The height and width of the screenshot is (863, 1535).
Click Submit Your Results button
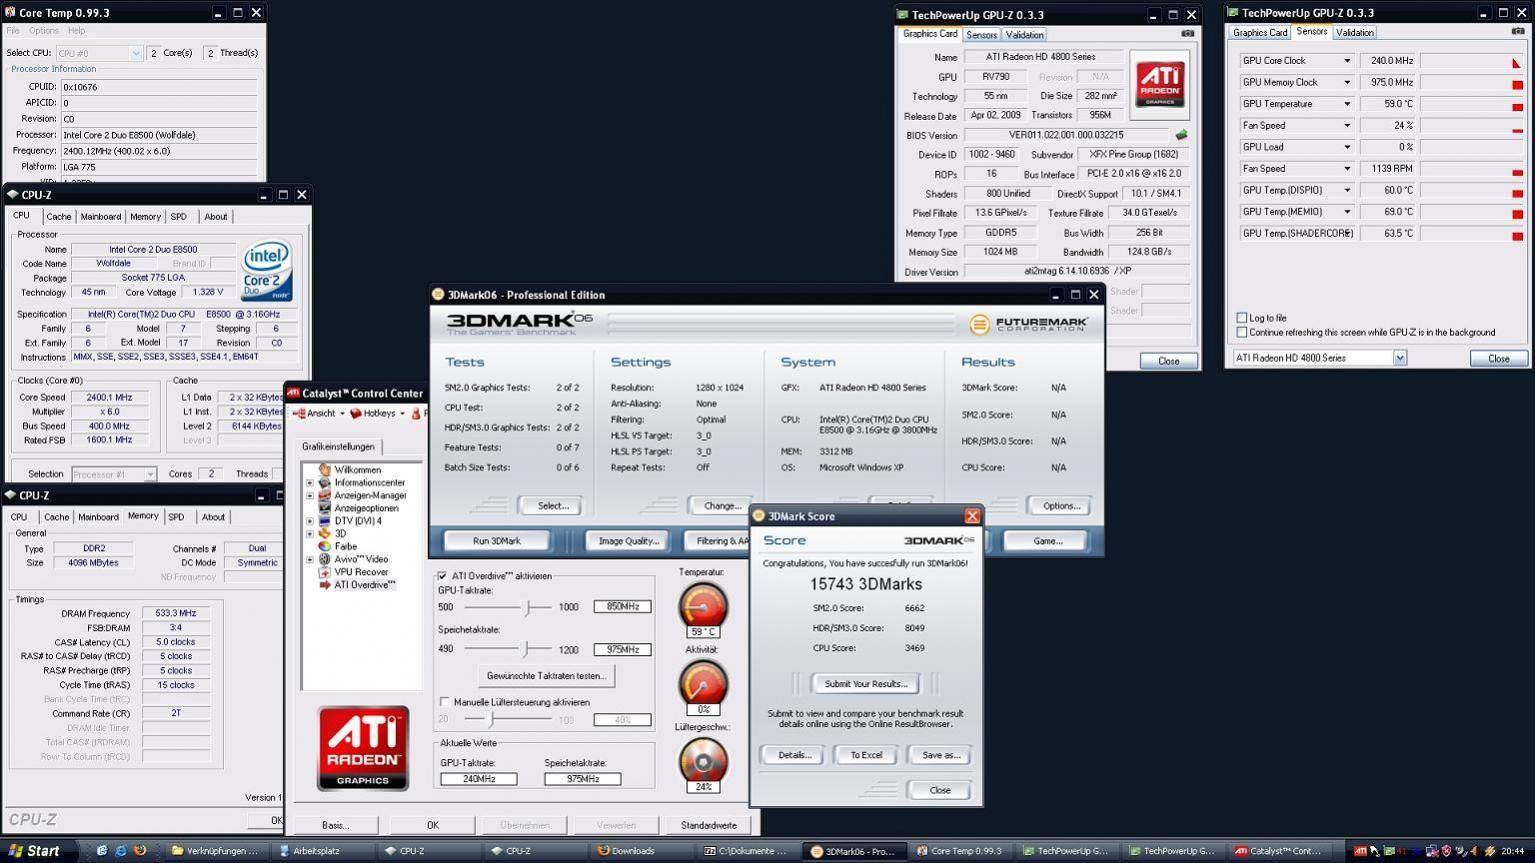[866, 684]
